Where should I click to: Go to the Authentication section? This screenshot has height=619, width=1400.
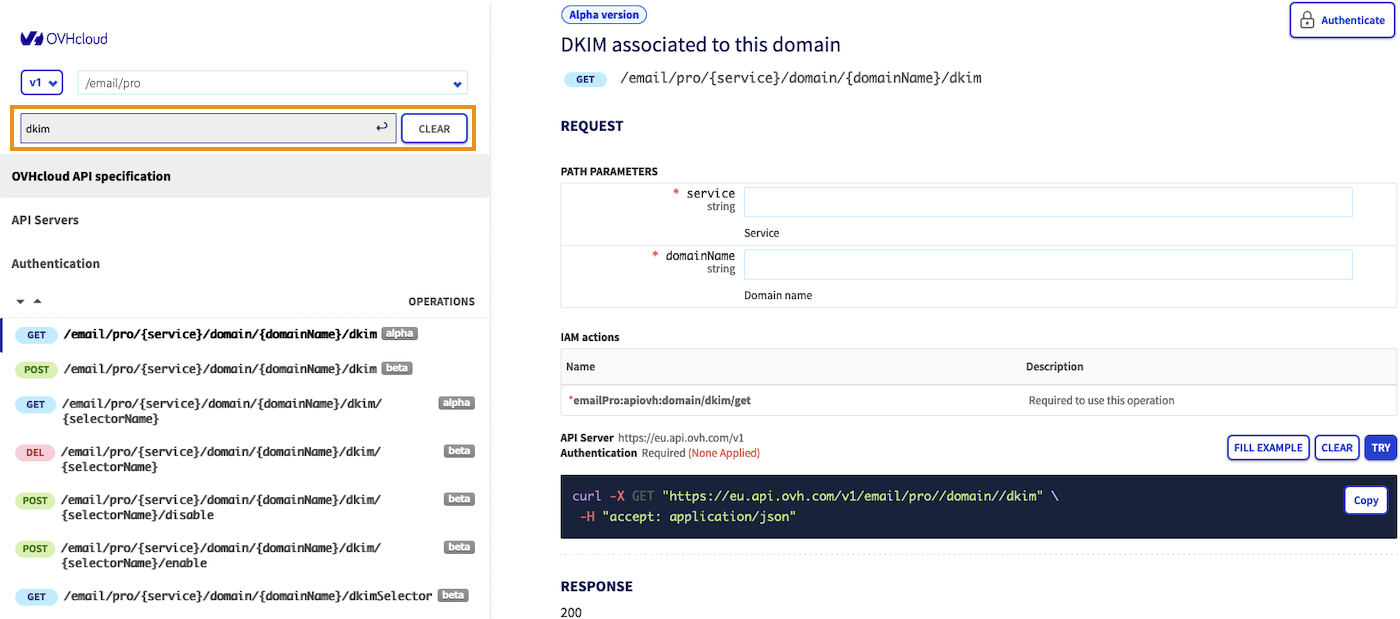coord(56,264)
